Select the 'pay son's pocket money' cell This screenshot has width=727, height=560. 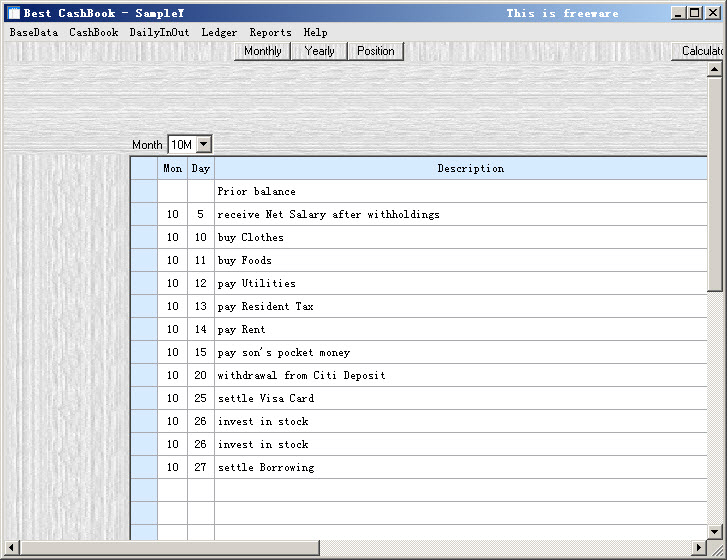pos(461,352)
